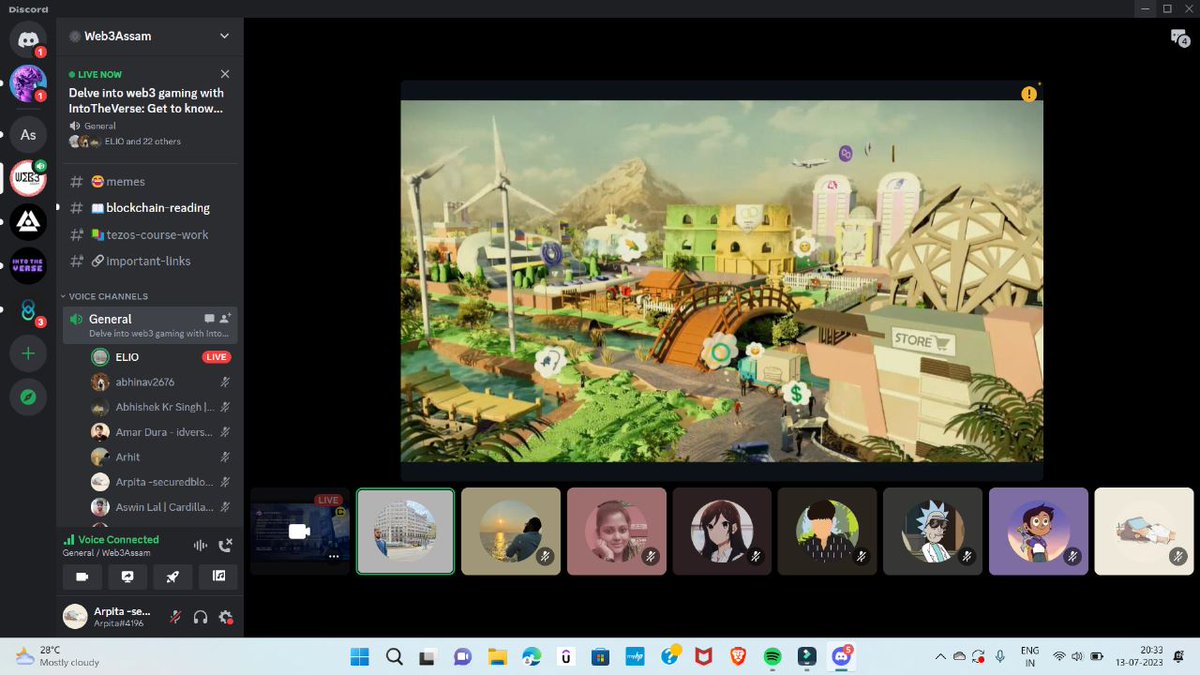This screenshot has height=675, width=1200.
Task: Open the blockchain-reading channel
Action: [150, 208]
